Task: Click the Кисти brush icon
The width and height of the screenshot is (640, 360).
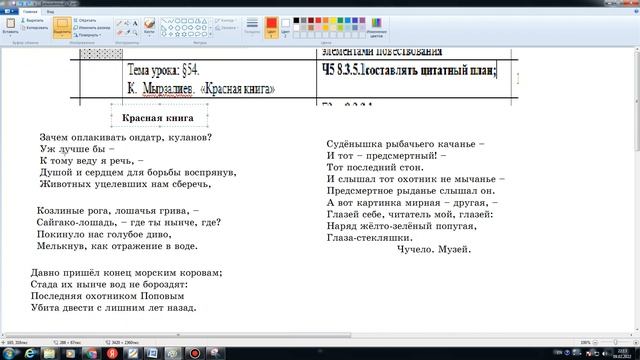Action: [x=149, y=23]
